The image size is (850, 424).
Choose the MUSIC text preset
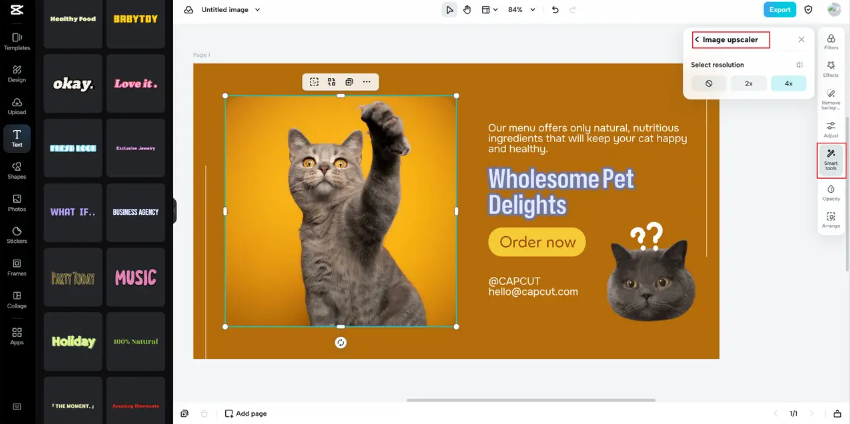[136, 277]
